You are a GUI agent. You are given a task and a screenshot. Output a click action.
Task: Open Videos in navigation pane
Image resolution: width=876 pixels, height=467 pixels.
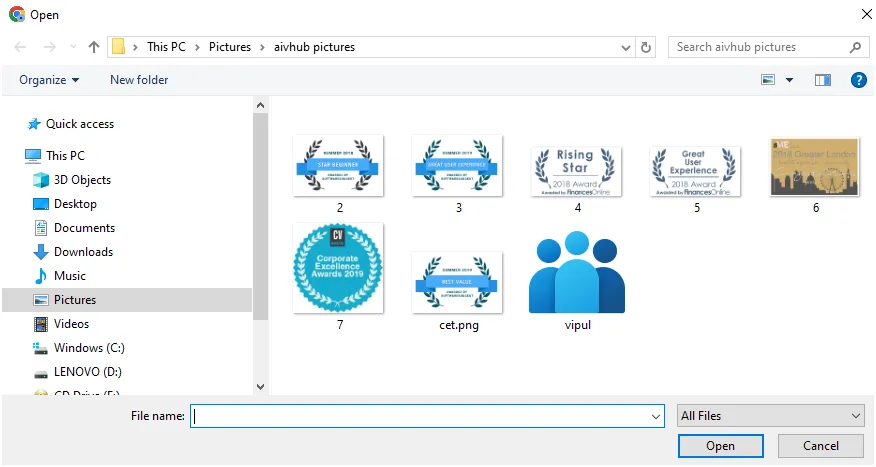pyautogui.click(x=71, y=324)
